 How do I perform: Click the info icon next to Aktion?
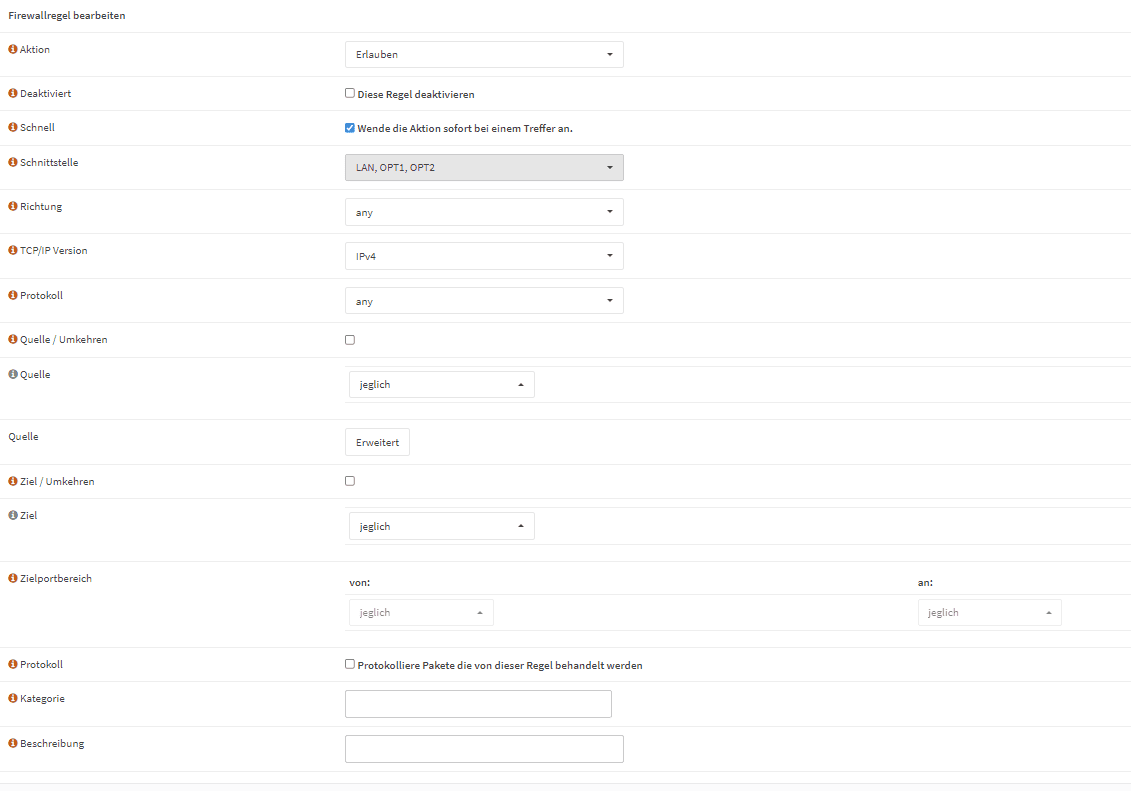point(12,49)
